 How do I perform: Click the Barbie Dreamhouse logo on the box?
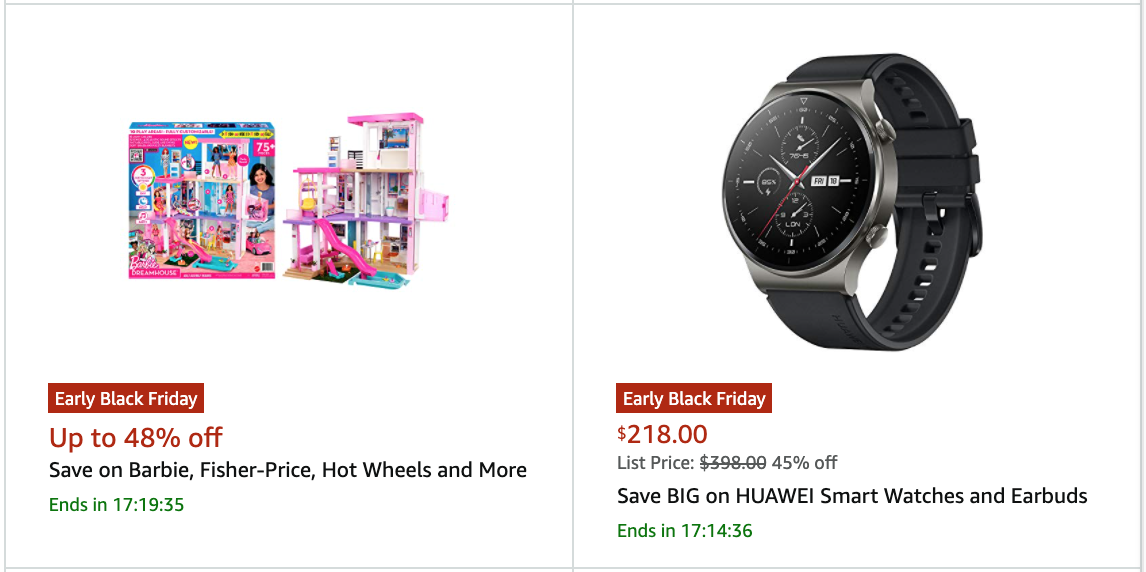(x=151, y=268)
